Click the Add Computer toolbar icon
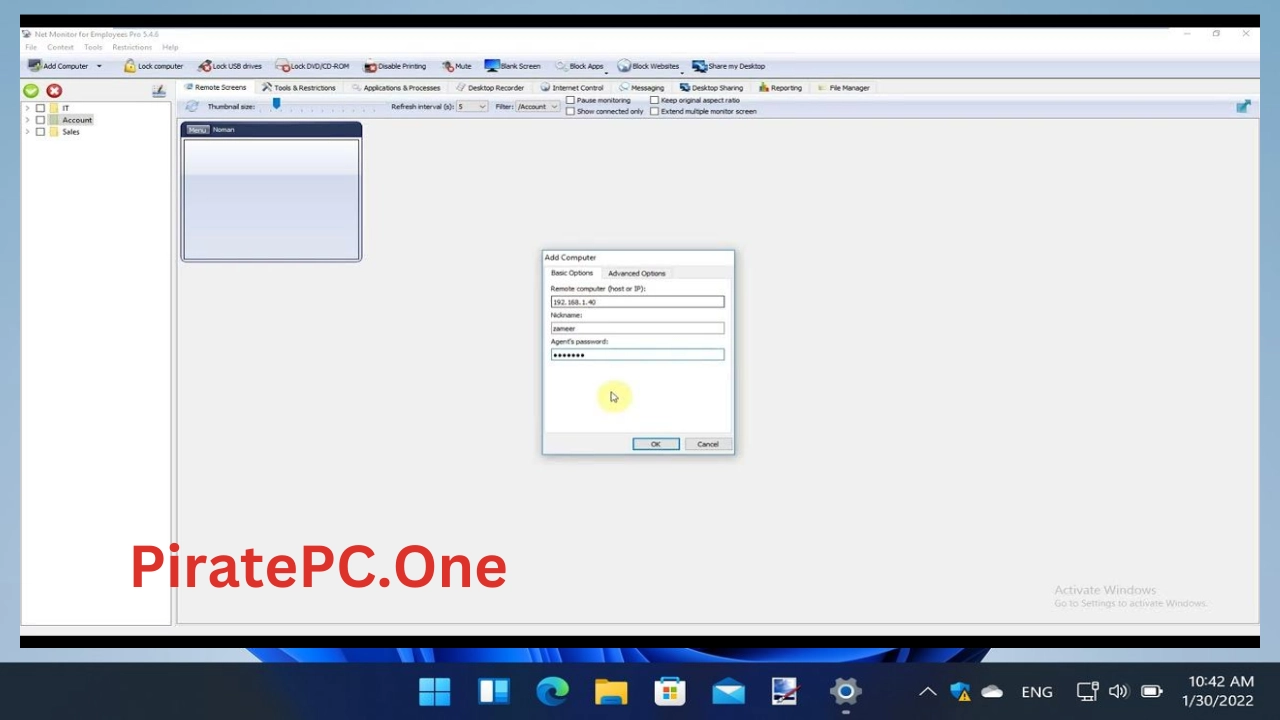 [x=35, y=66]
